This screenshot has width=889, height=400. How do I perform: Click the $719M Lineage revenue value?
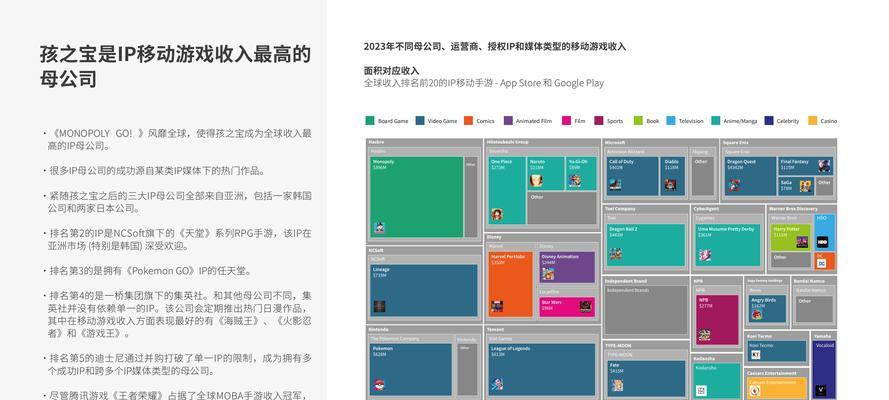tap(379, 275)
